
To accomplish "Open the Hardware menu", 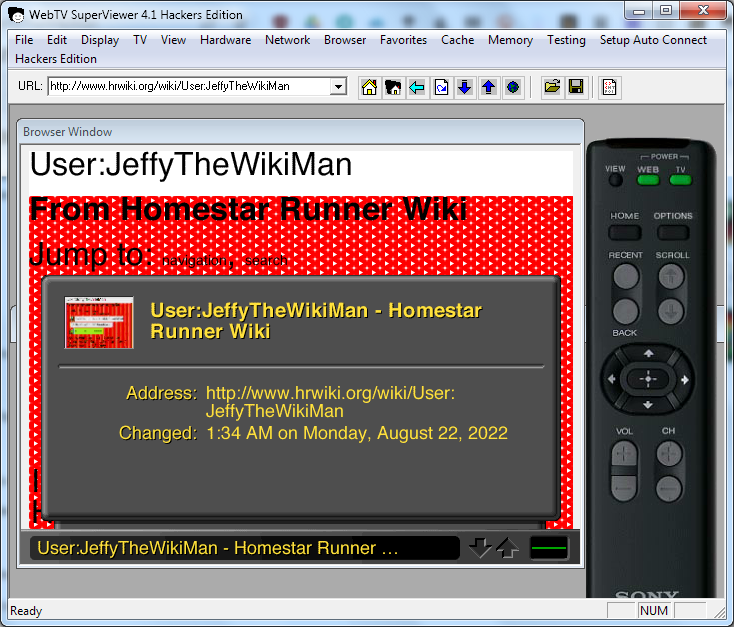I will click(225, 40).
